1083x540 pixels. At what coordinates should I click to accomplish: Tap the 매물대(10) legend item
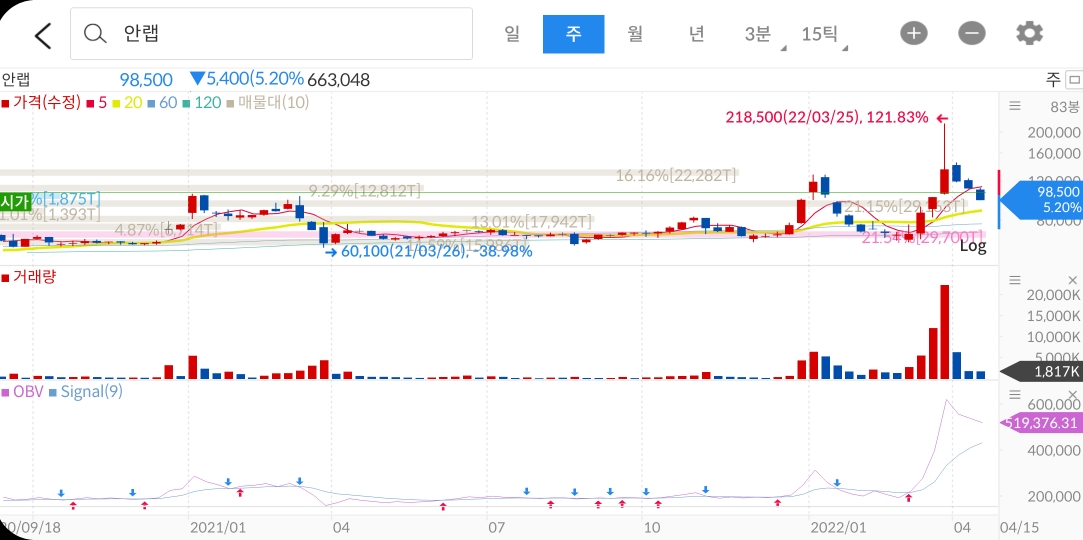268,103
